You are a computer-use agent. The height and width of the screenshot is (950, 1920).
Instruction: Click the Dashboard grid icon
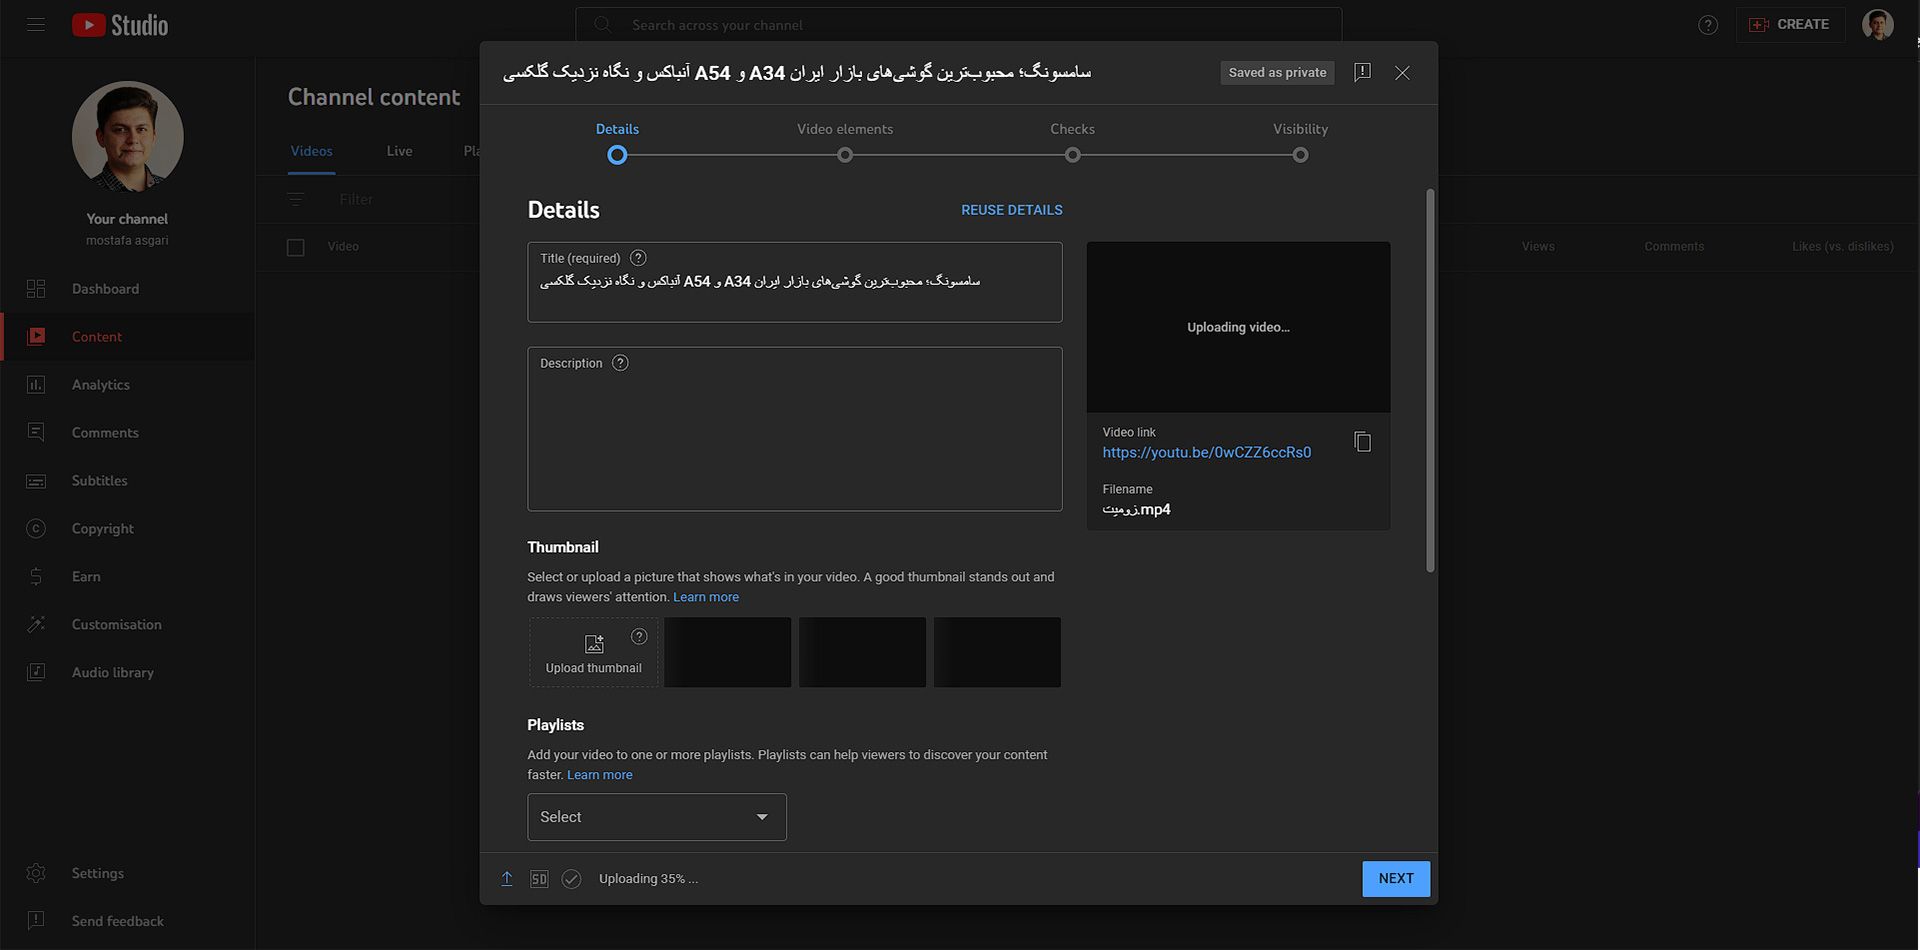point(36,289)
